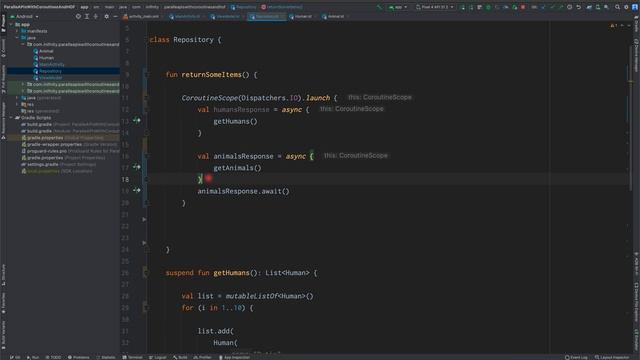Click Select Opened File target icon

78,17
